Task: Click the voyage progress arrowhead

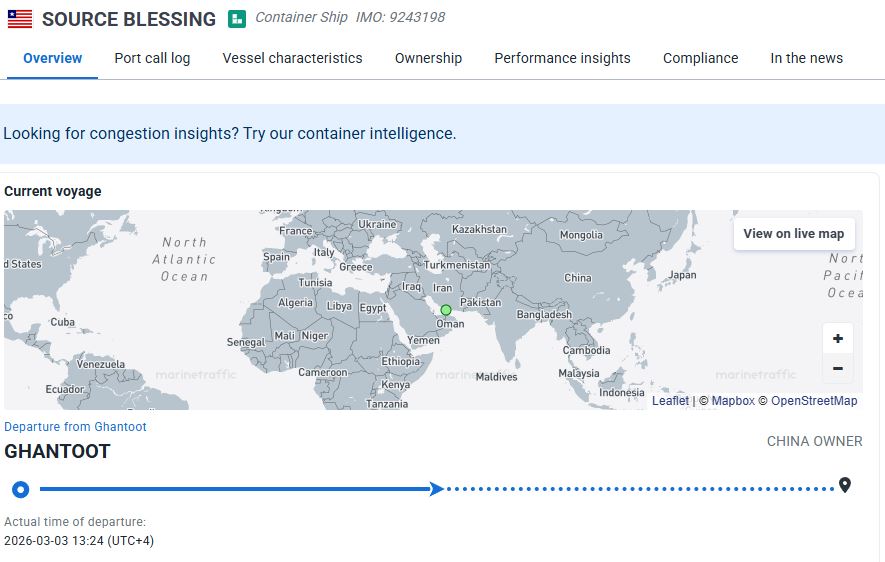Action: [436, 489]
